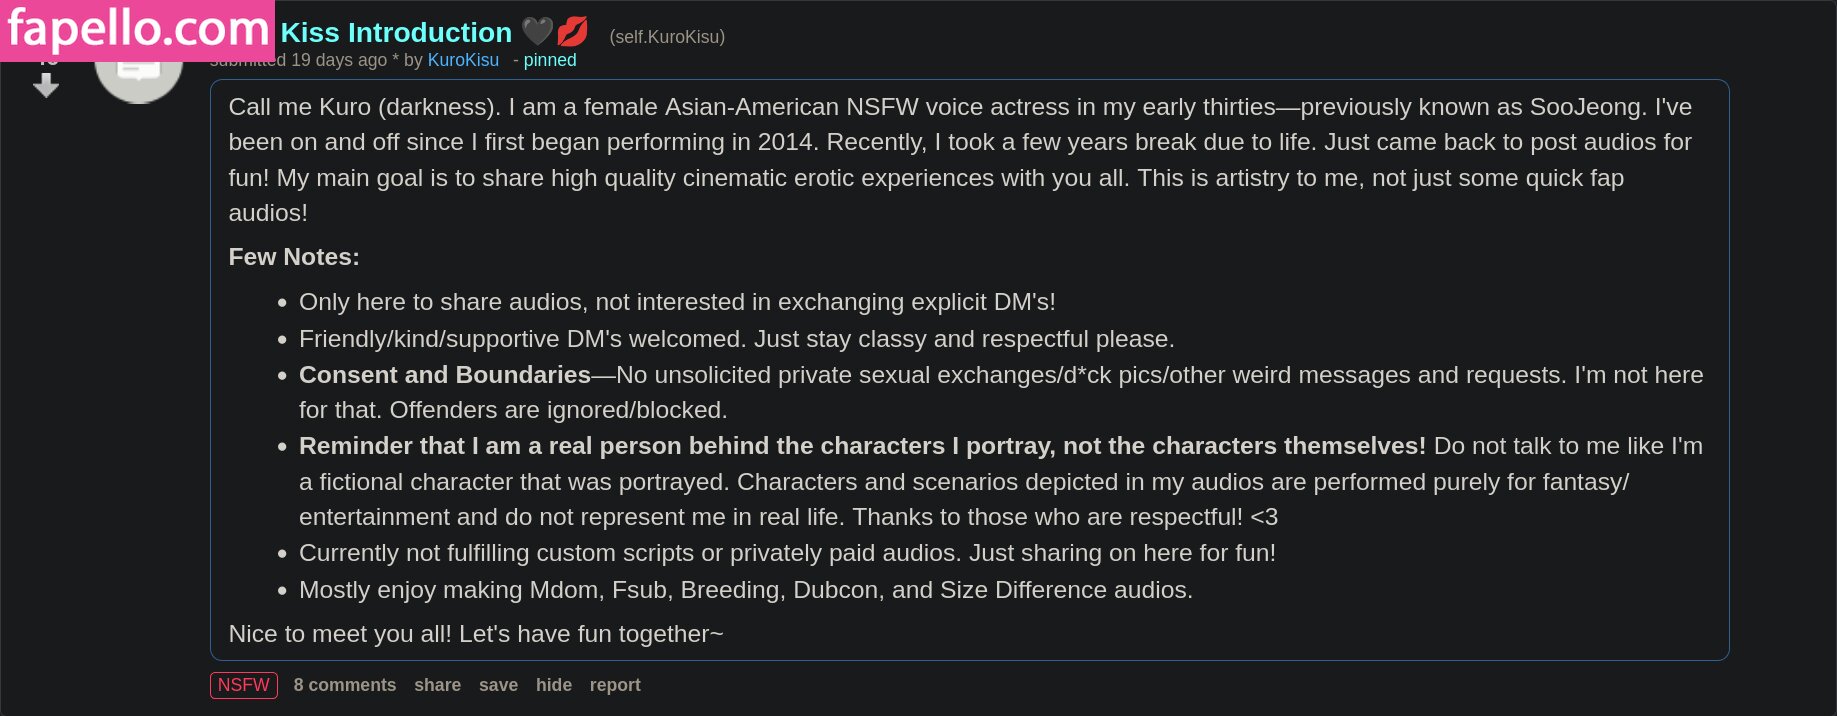Click the submitted 19 days ago timestamp
The image size is (1837, 716).
pos(338,60)
